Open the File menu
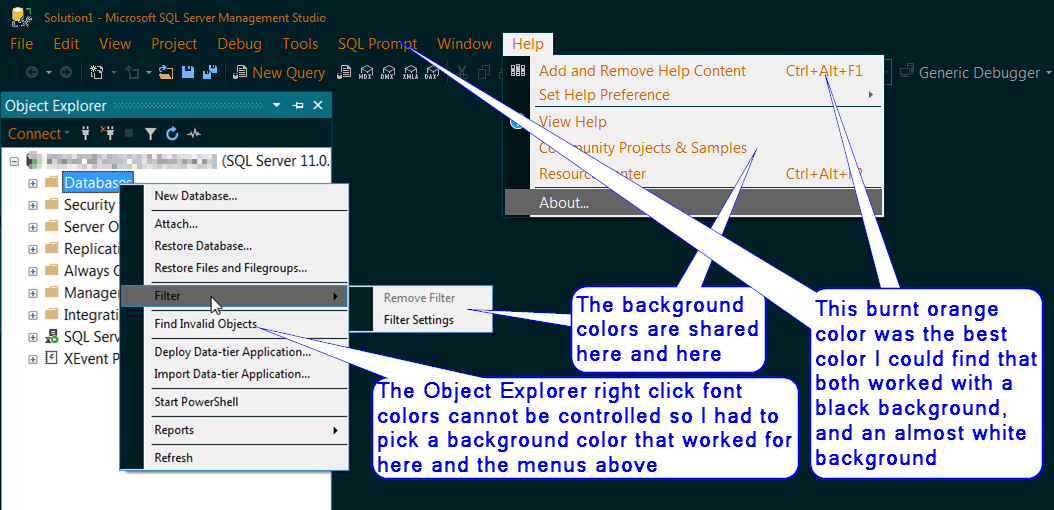The image size is (1054, 510). (22, 44)
